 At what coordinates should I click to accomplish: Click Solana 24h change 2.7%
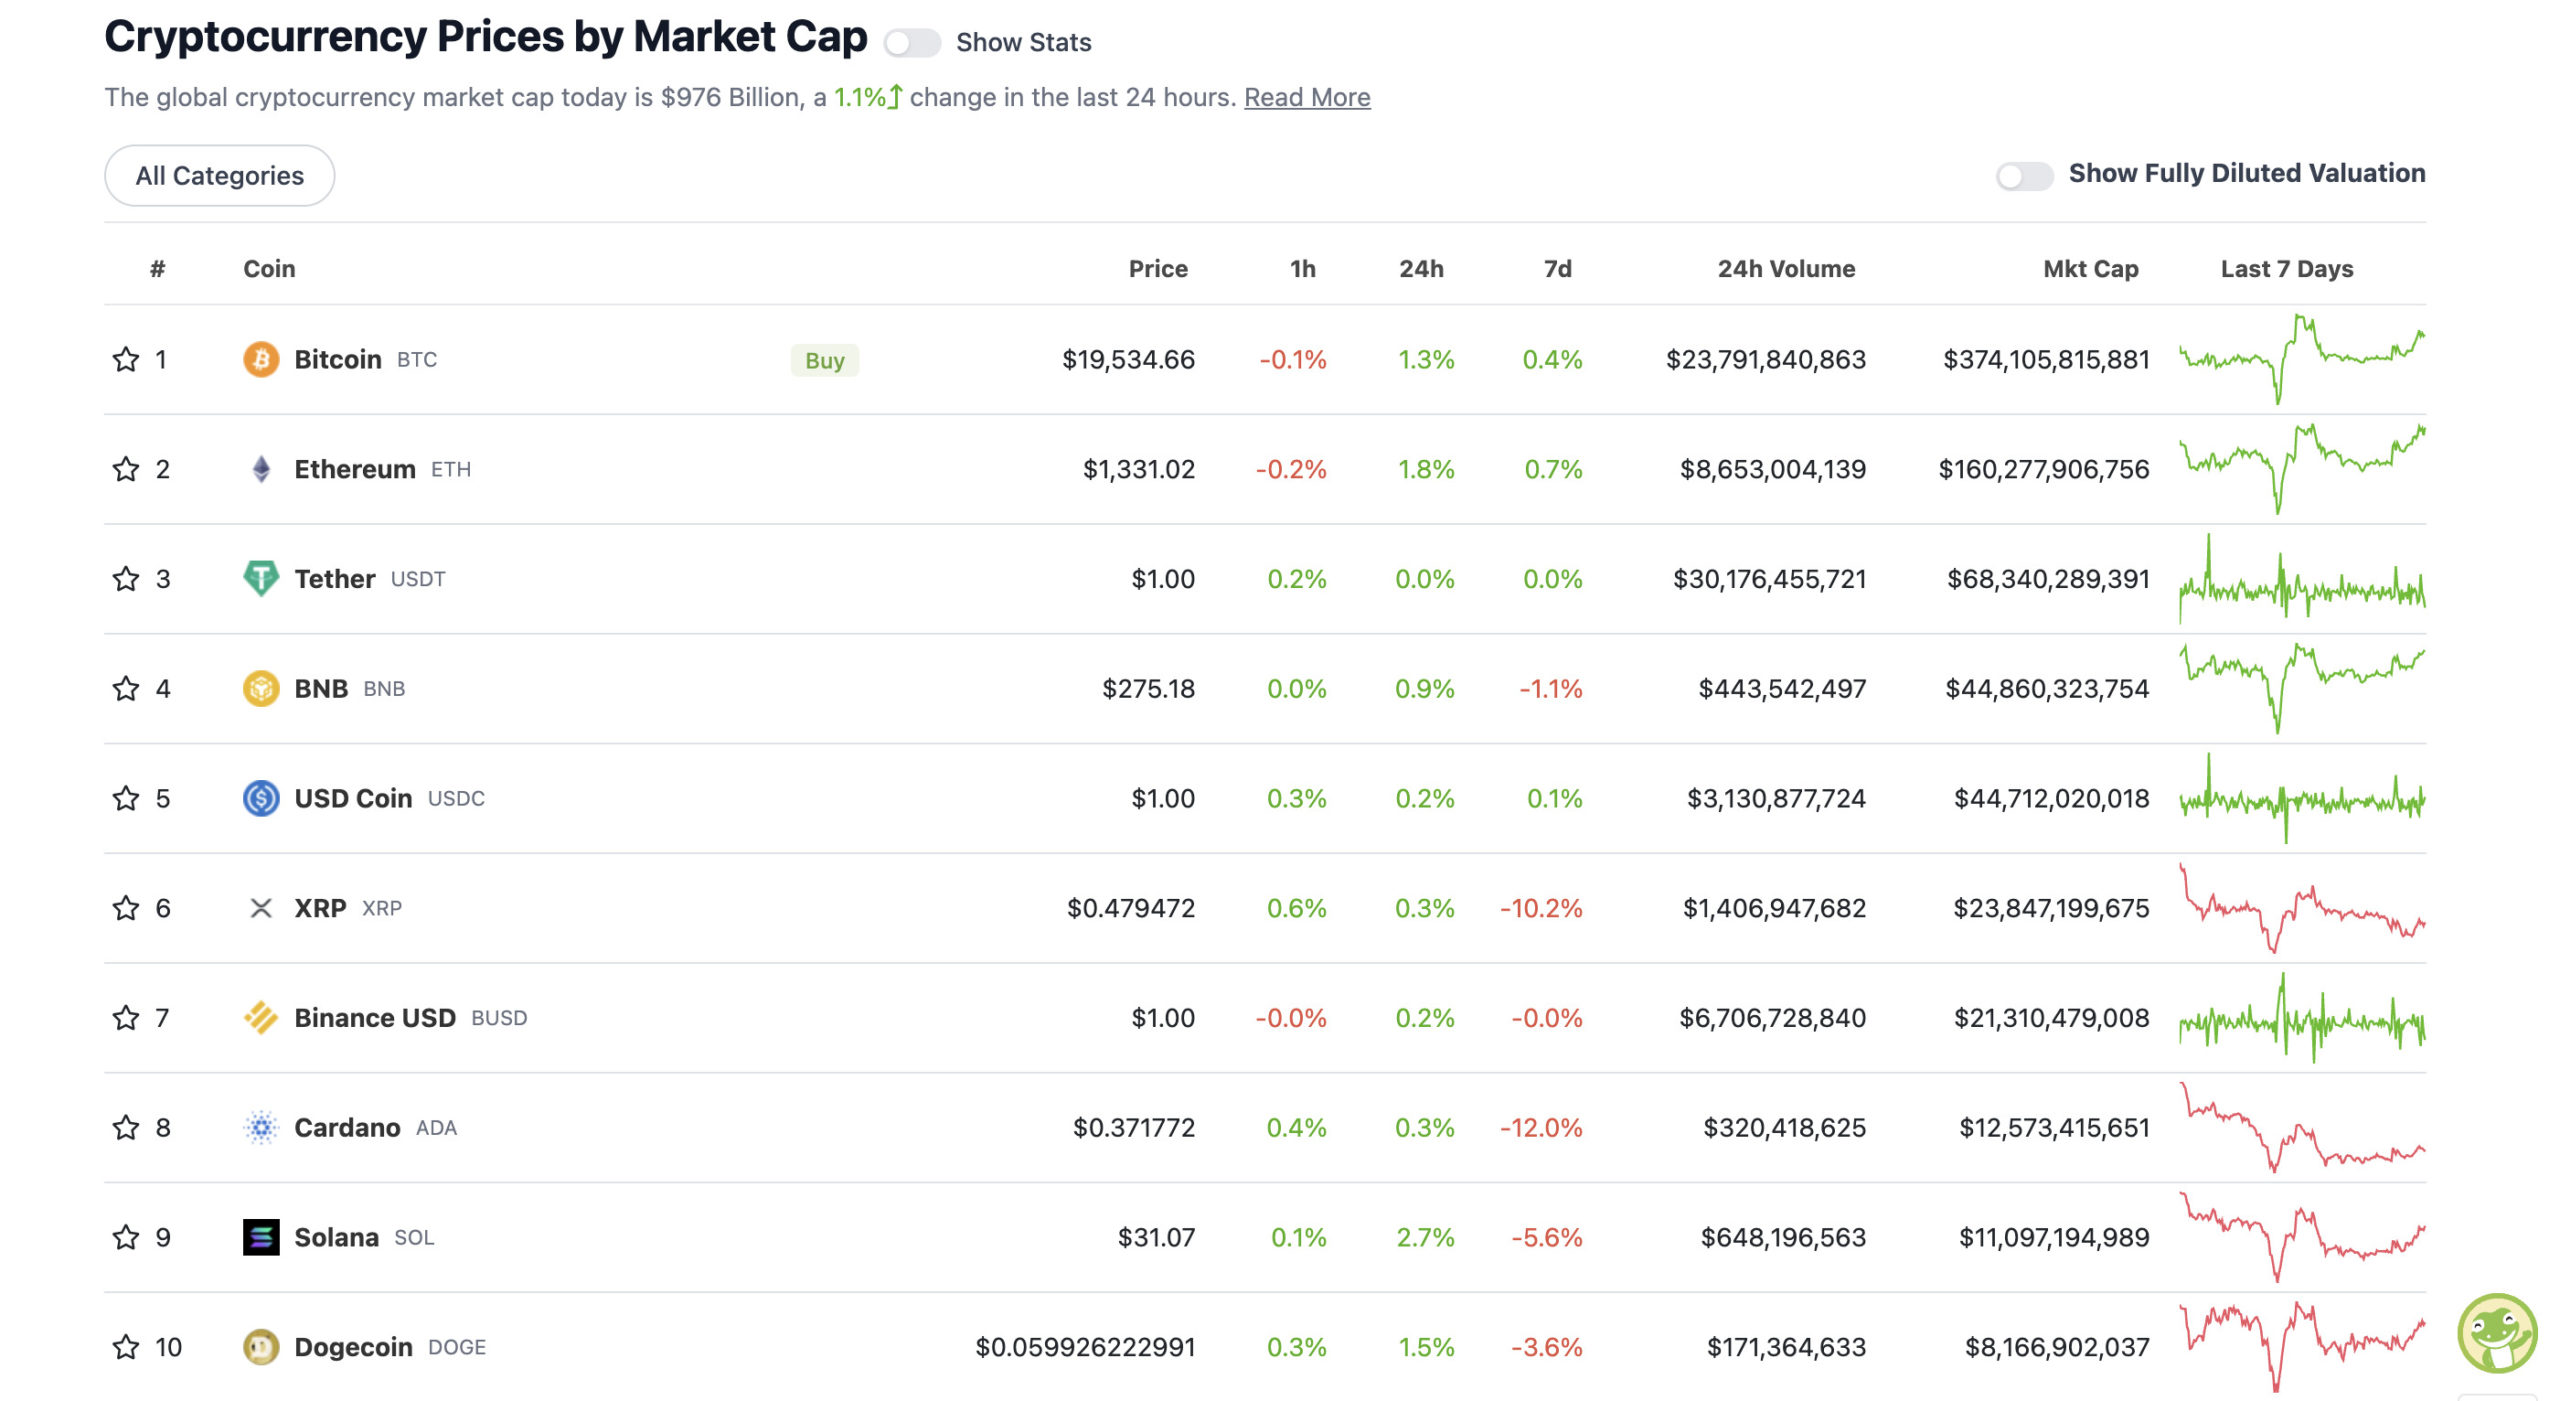pos(1425,1238)
